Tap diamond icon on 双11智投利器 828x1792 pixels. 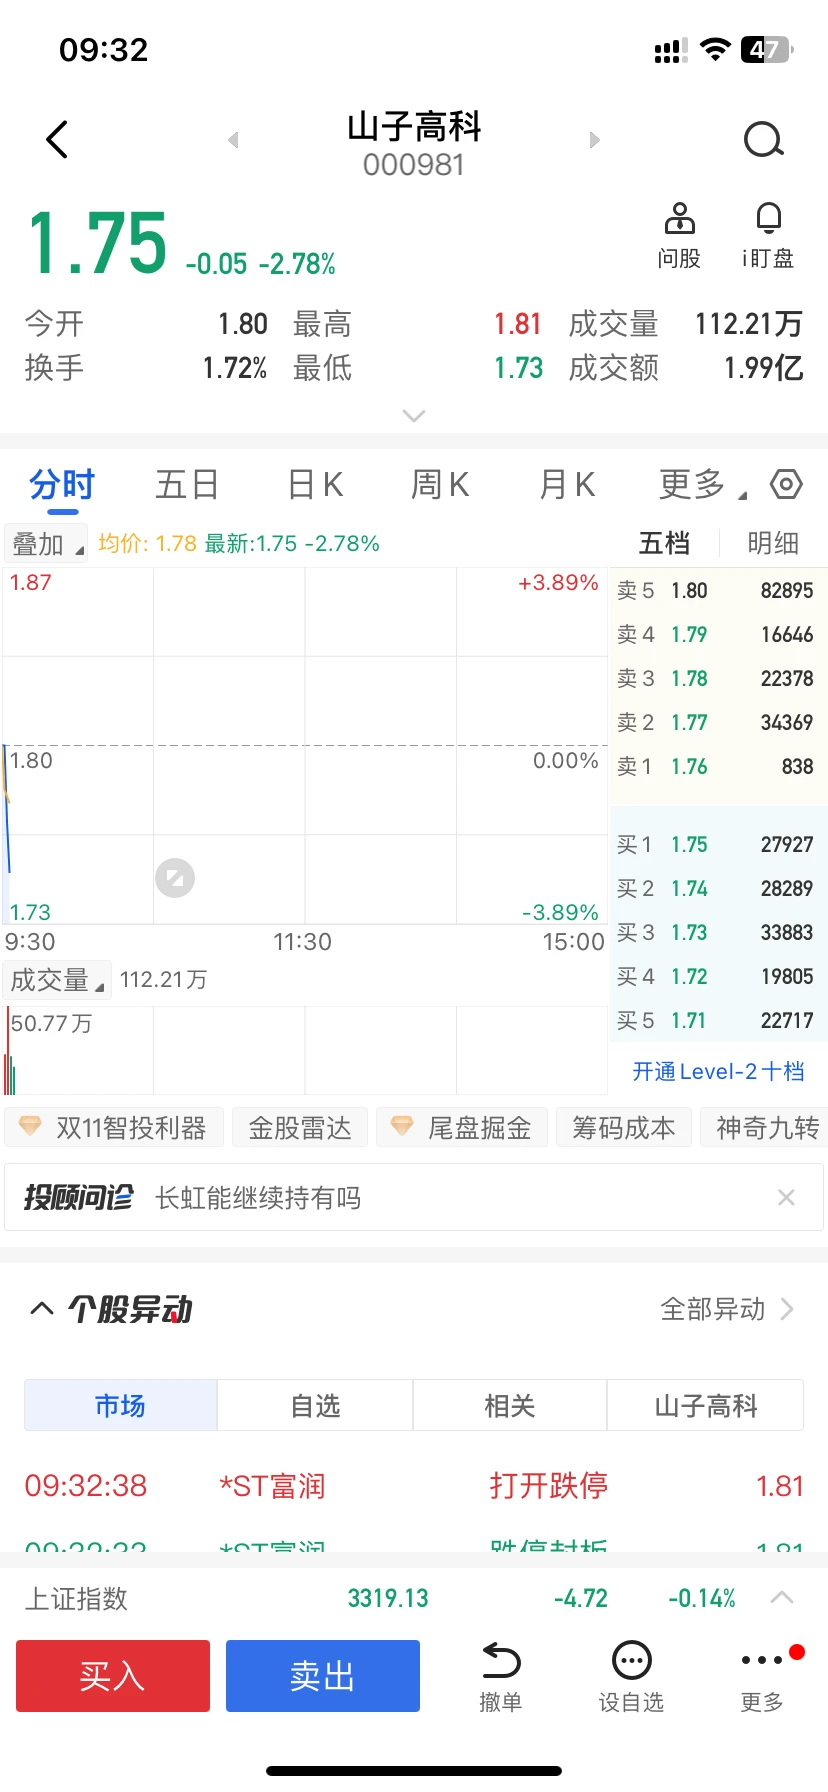pyautogui.click(x=30, y=1126)
